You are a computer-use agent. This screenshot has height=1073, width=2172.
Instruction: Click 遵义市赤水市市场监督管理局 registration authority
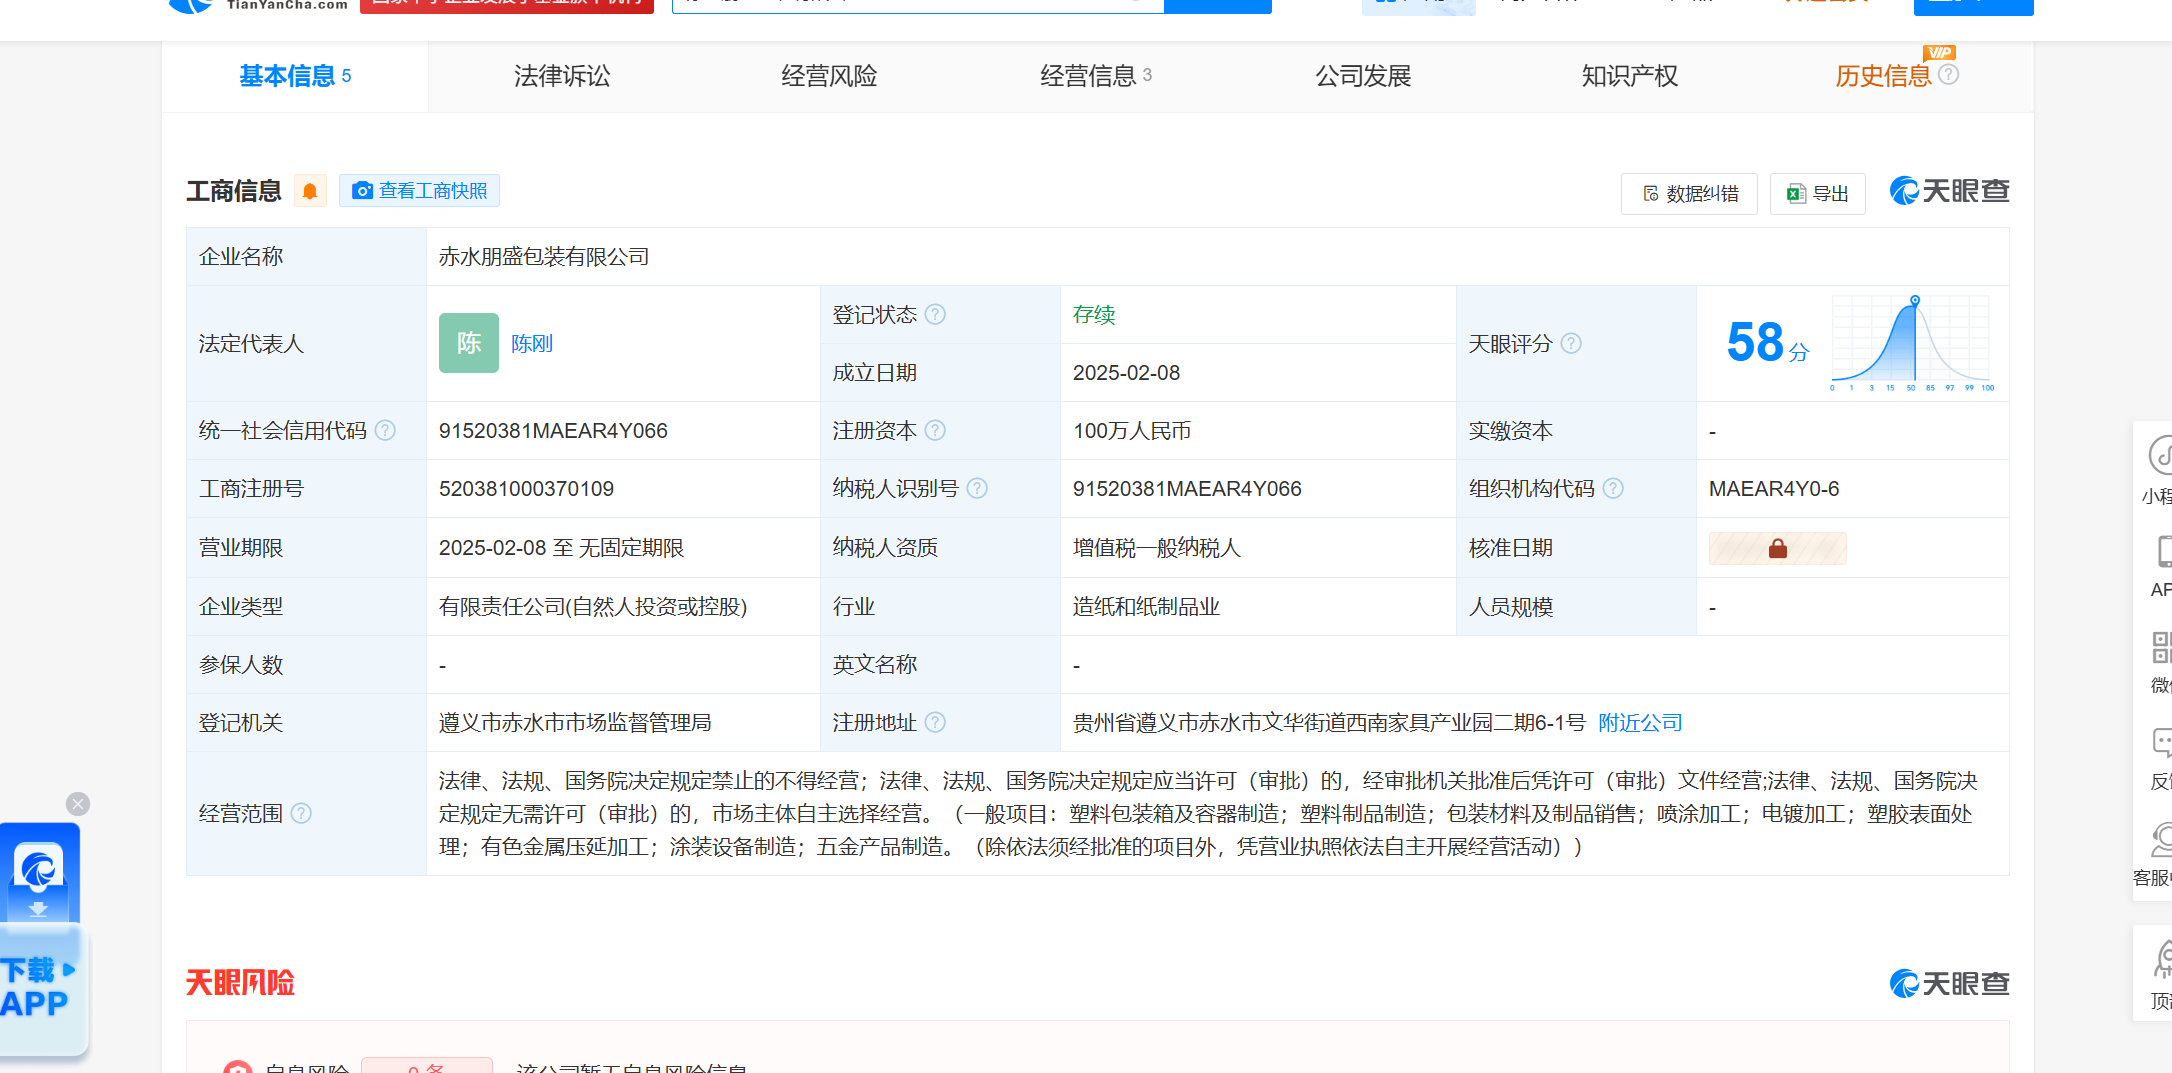point(575,723)
